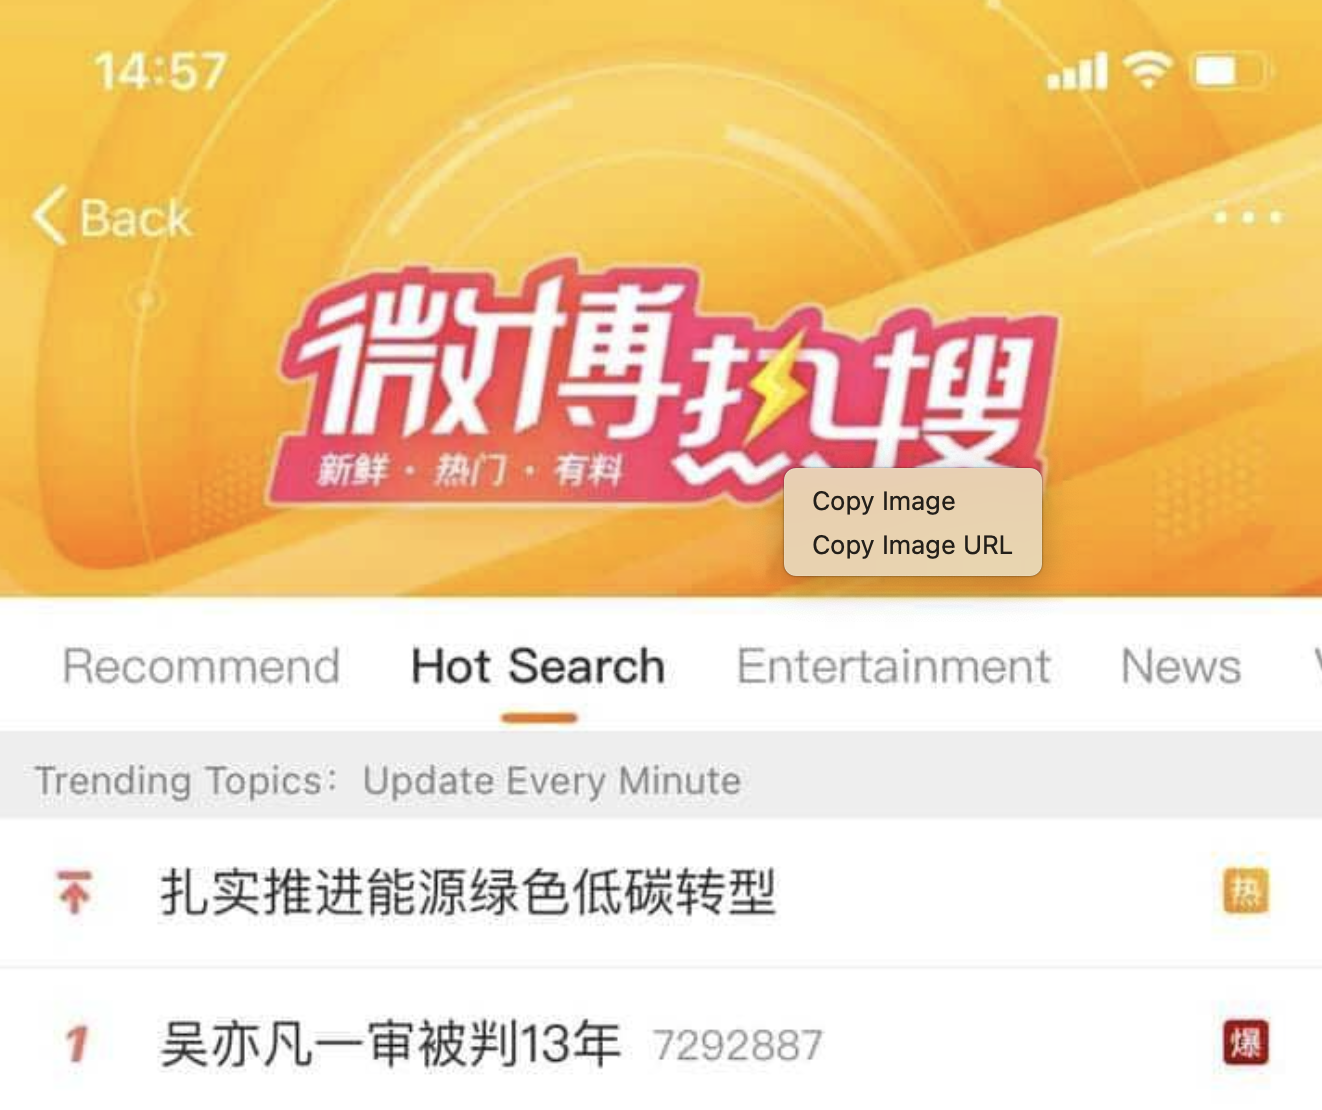
Task: Click the rank number 1 marker
Action: point(77,1045)
